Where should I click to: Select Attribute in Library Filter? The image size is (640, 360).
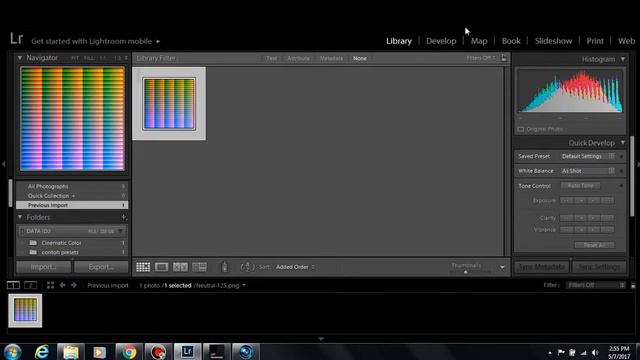coord(298,58)
